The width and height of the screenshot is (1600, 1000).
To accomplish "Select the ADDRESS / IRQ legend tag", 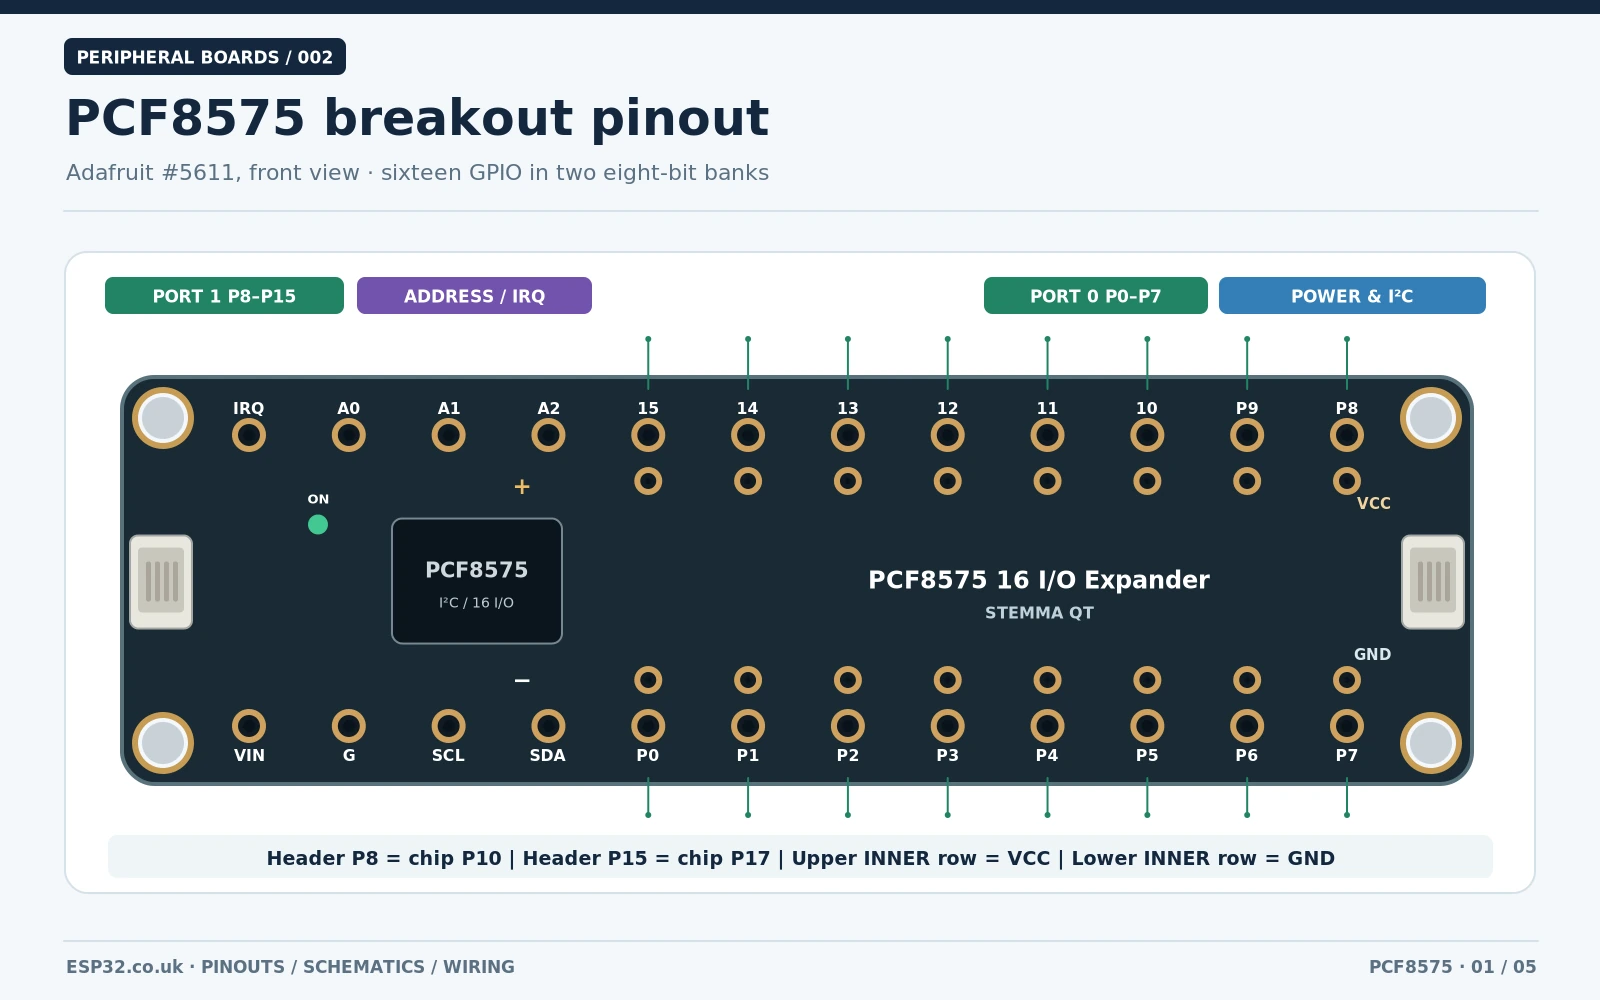I will click(x=474, y=296).
